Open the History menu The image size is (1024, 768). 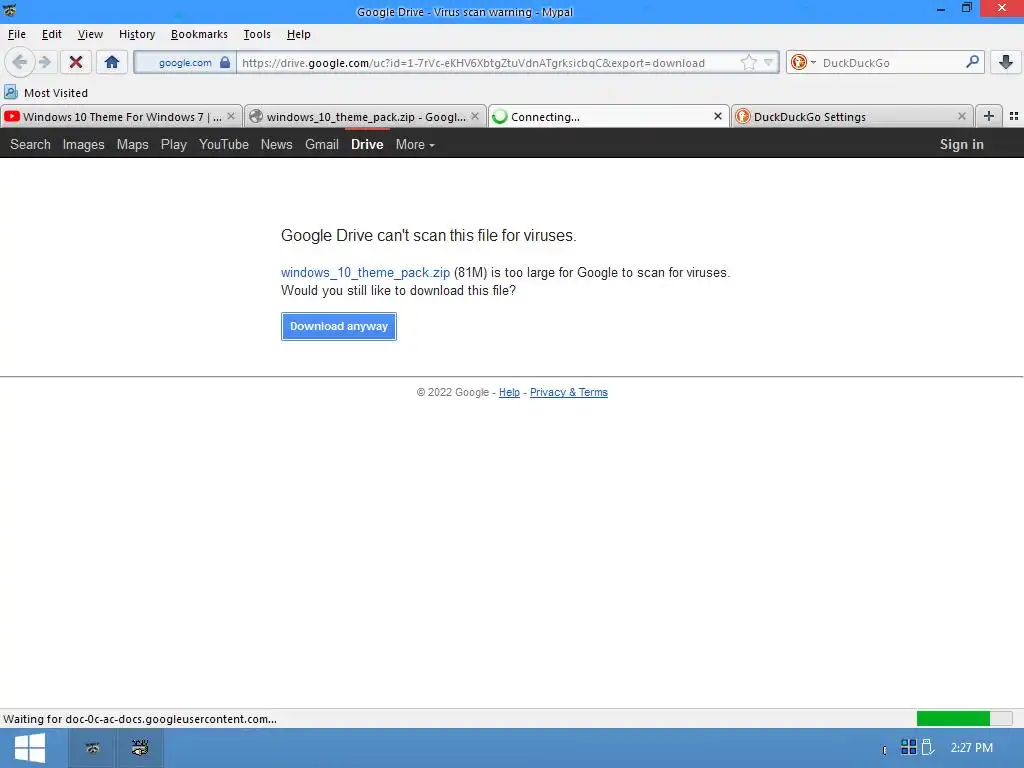coord(136,34)
